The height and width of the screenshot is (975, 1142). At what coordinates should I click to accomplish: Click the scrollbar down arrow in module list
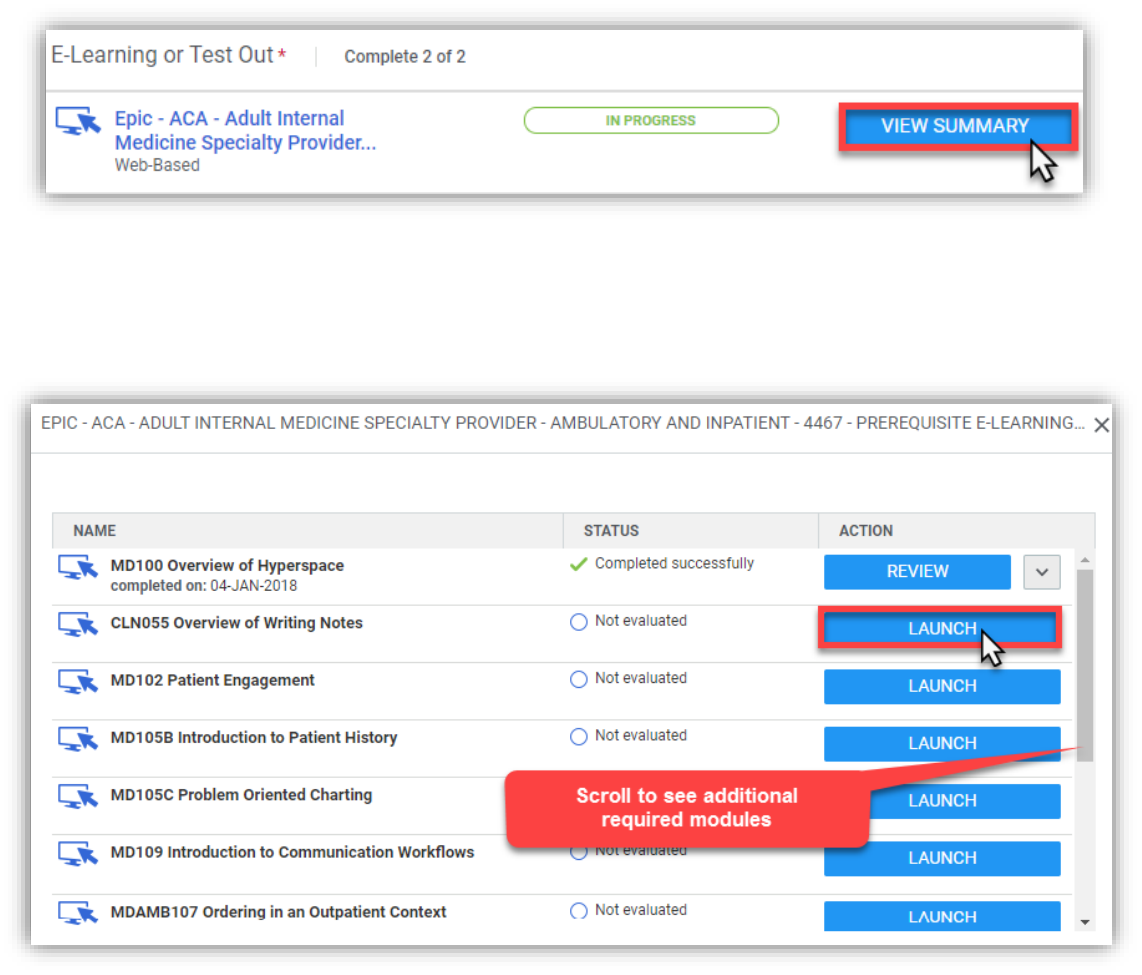[x=1084, y=922]
